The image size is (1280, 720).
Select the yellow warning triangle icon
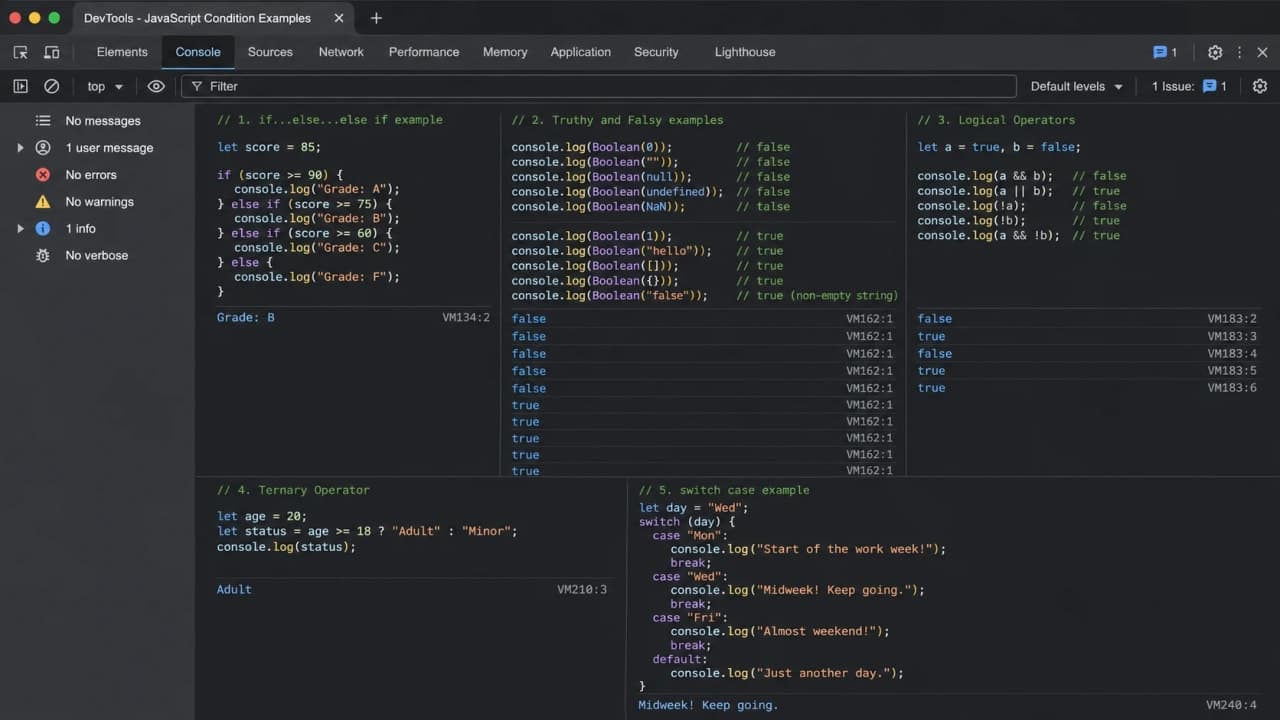[43, 201]
